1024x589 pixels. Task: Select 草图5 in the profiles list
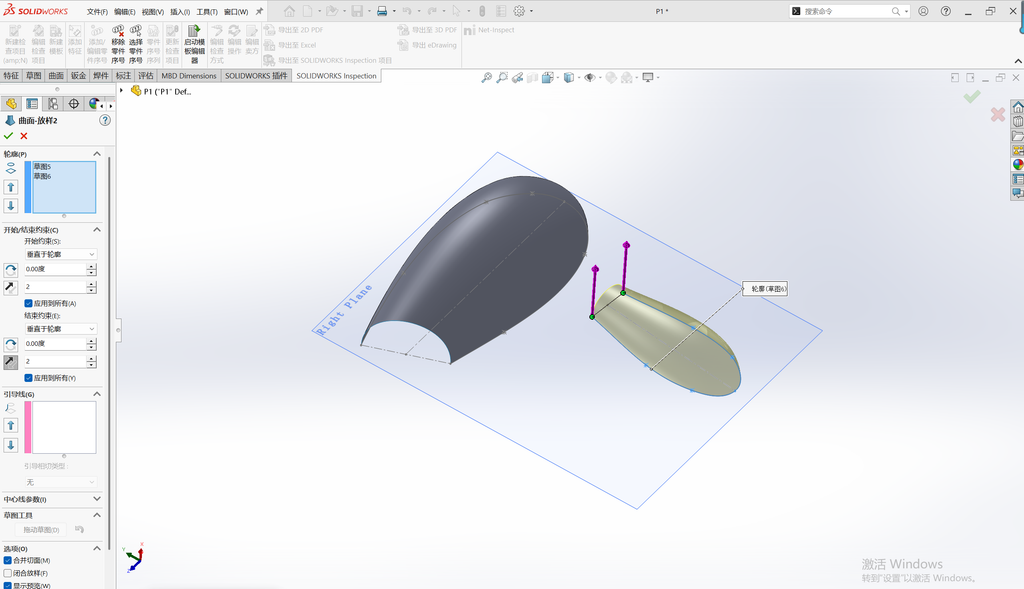pos(42,167)
